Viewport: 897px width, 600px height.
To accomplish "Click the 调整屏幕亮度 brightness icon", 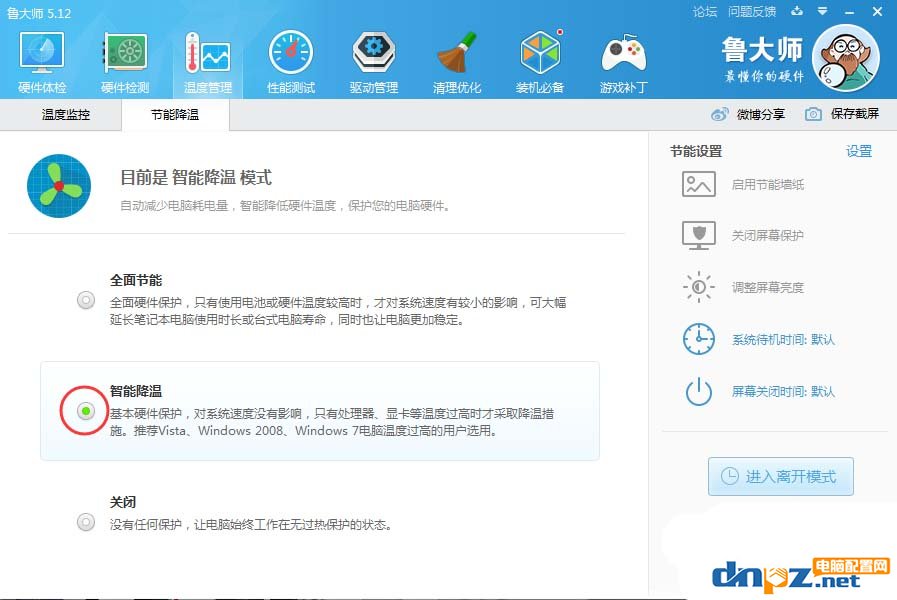I will click(698, 287).
